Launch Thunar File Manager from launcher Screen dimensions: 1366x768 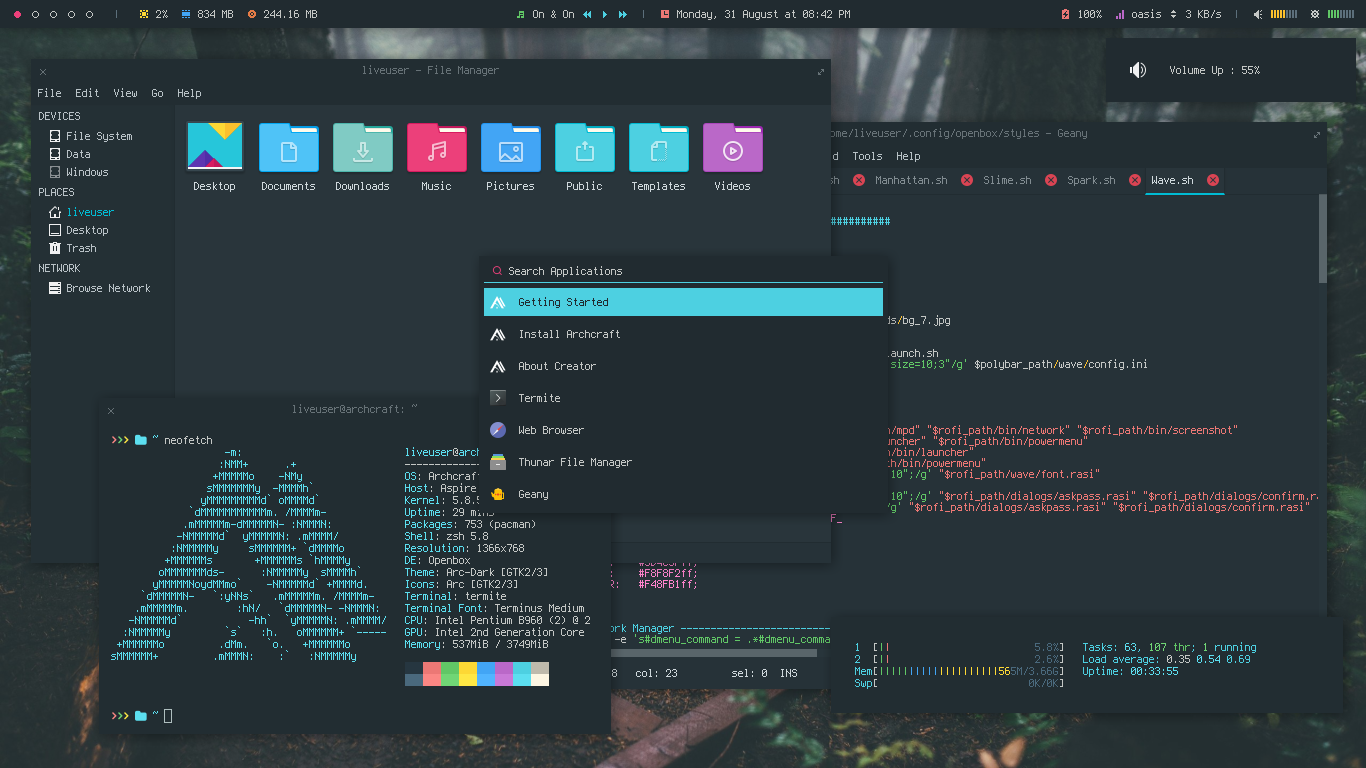(683, 462)
